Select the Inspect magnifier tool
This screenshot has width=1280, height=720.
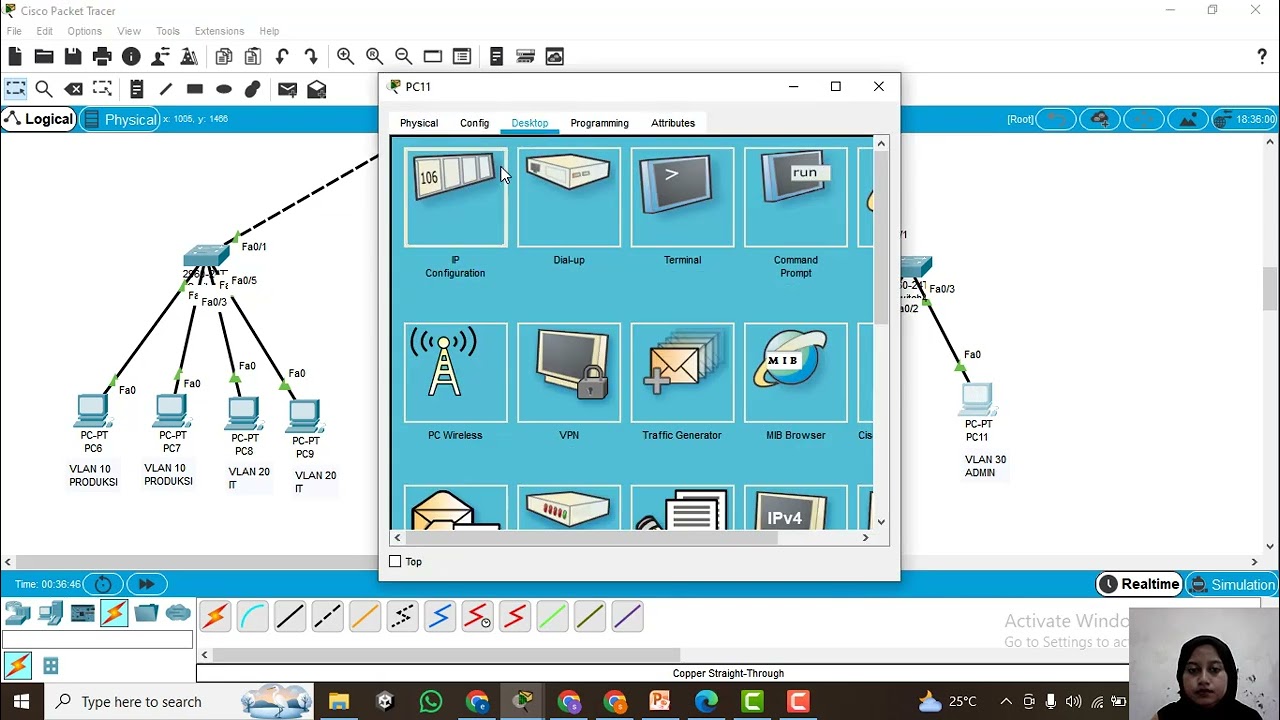coord(44,89)
